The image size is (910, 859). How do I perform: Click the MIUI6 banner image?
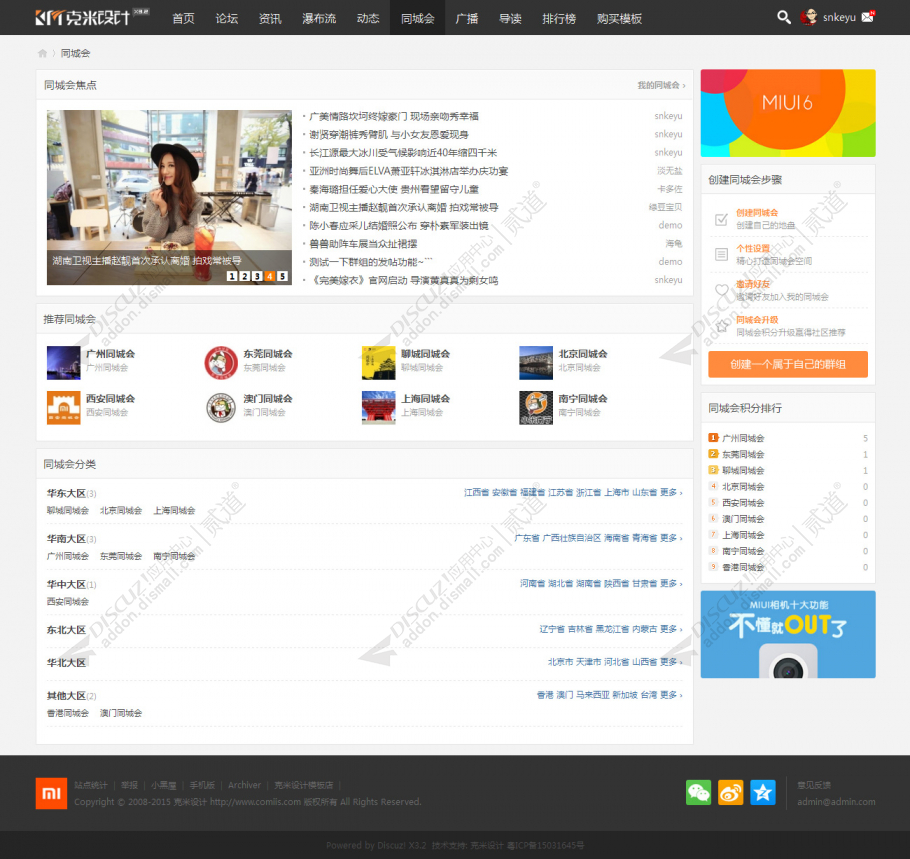point(788,113)
